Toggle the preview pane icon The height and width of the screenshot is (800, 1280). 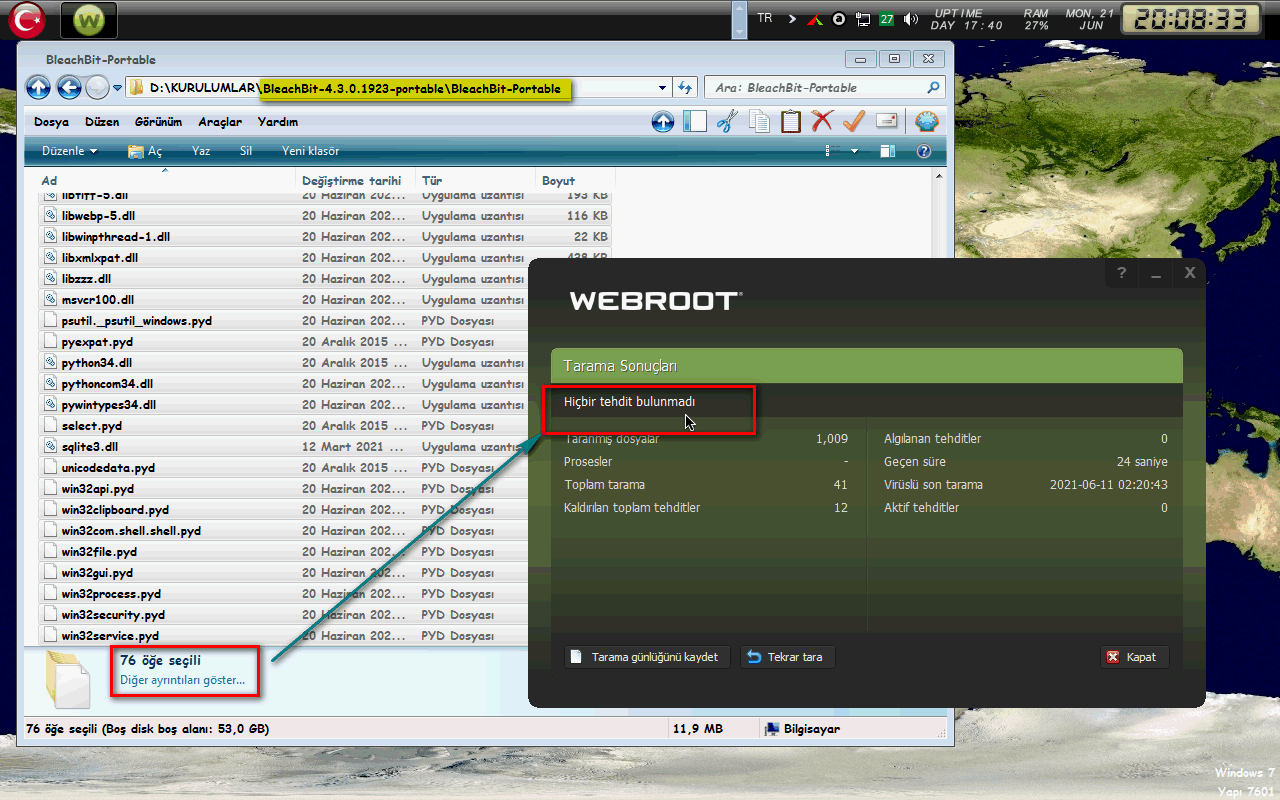pos(888,151)
